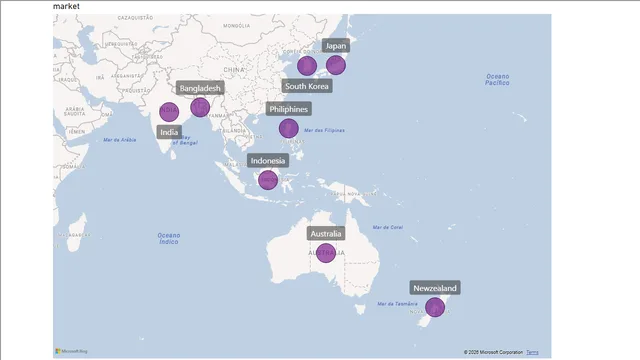
Task: Click the Bay of Bengal label
Action: (185, 140)
